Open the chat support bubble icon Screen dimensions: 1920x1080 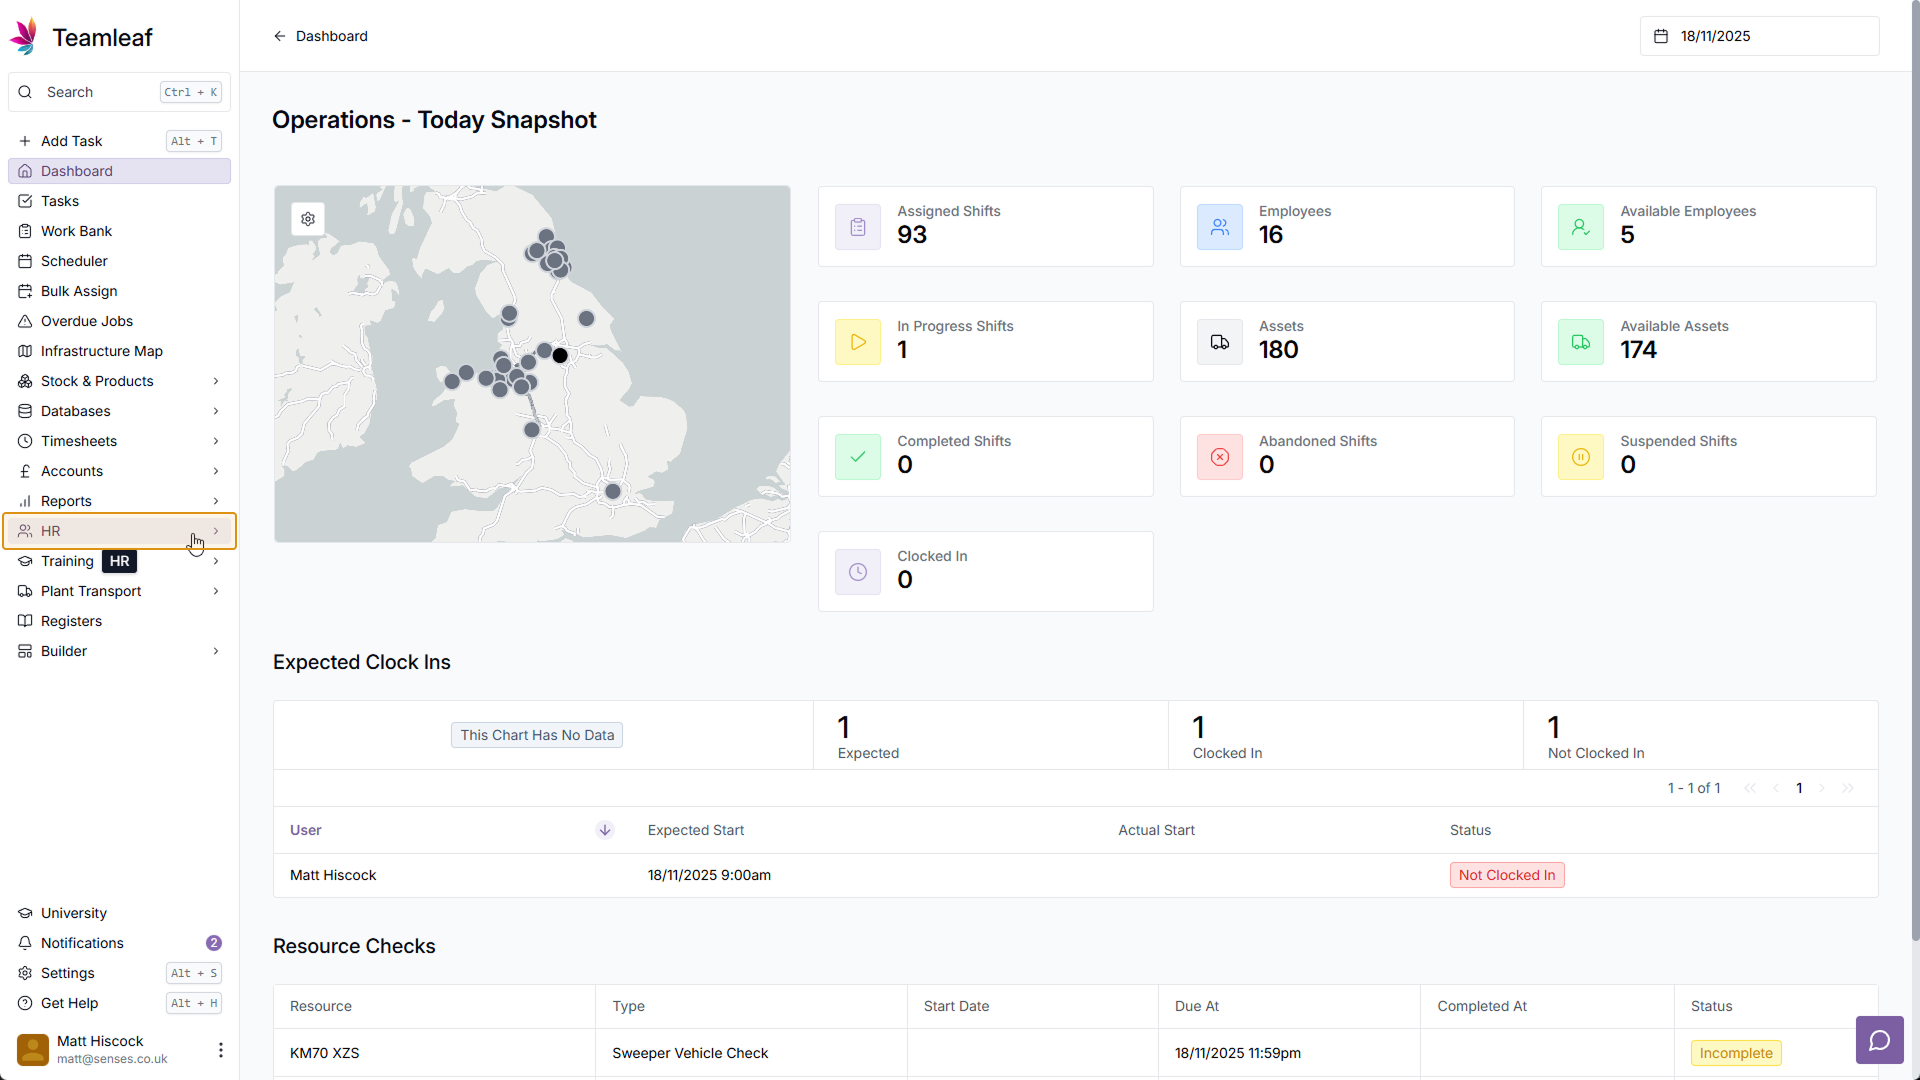click(1879, 1040)
